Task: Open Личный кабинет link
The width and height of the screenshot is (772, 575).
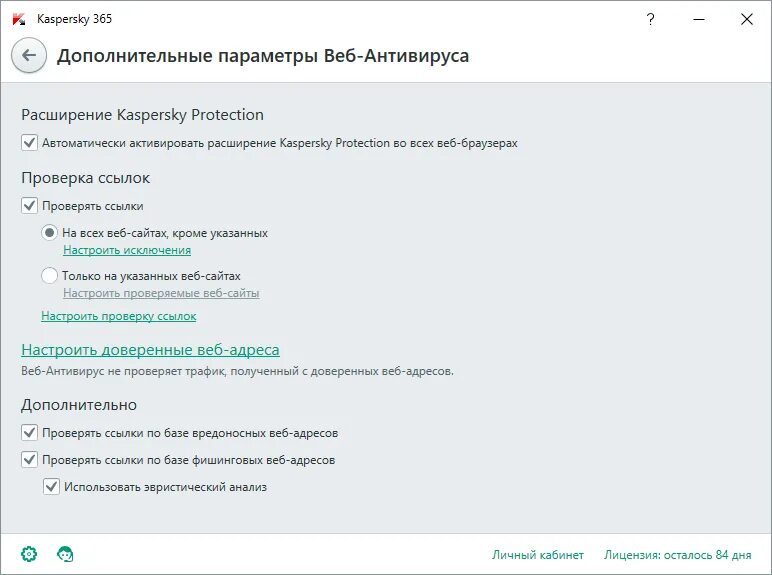Action: tap(538, 555)
